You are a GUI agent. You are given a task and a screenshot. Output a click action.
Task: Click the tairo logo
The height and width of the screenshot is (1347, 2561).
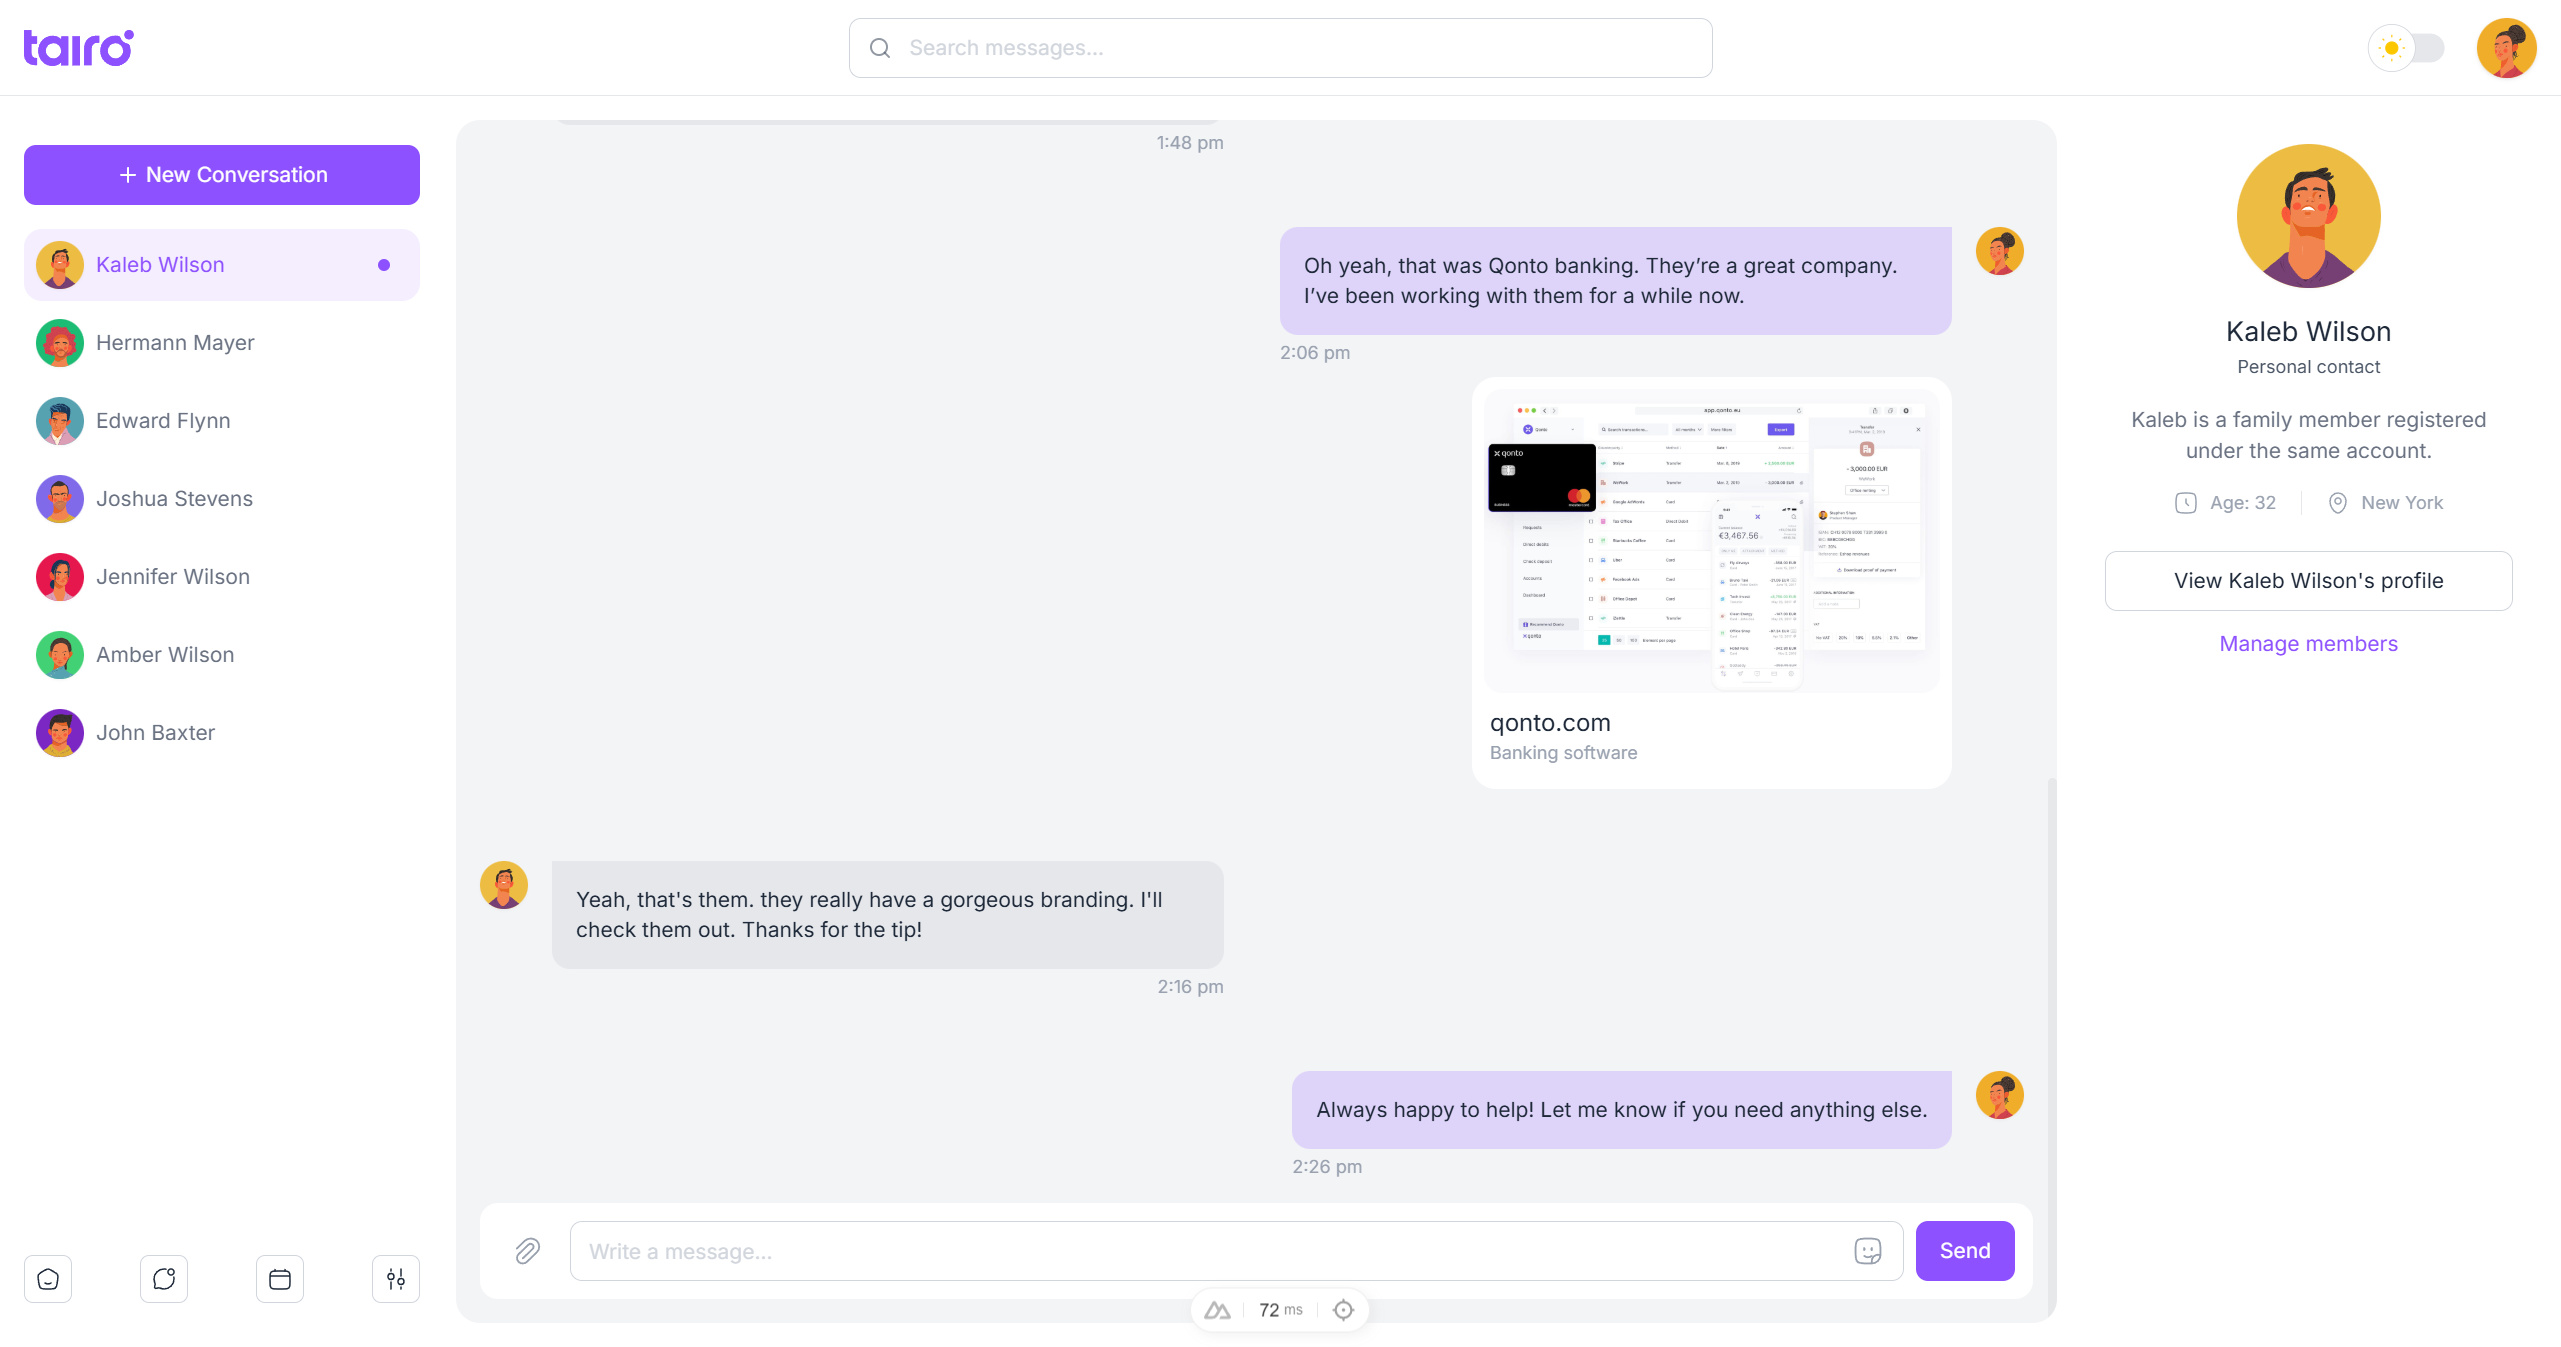click(x=77, y=47)
